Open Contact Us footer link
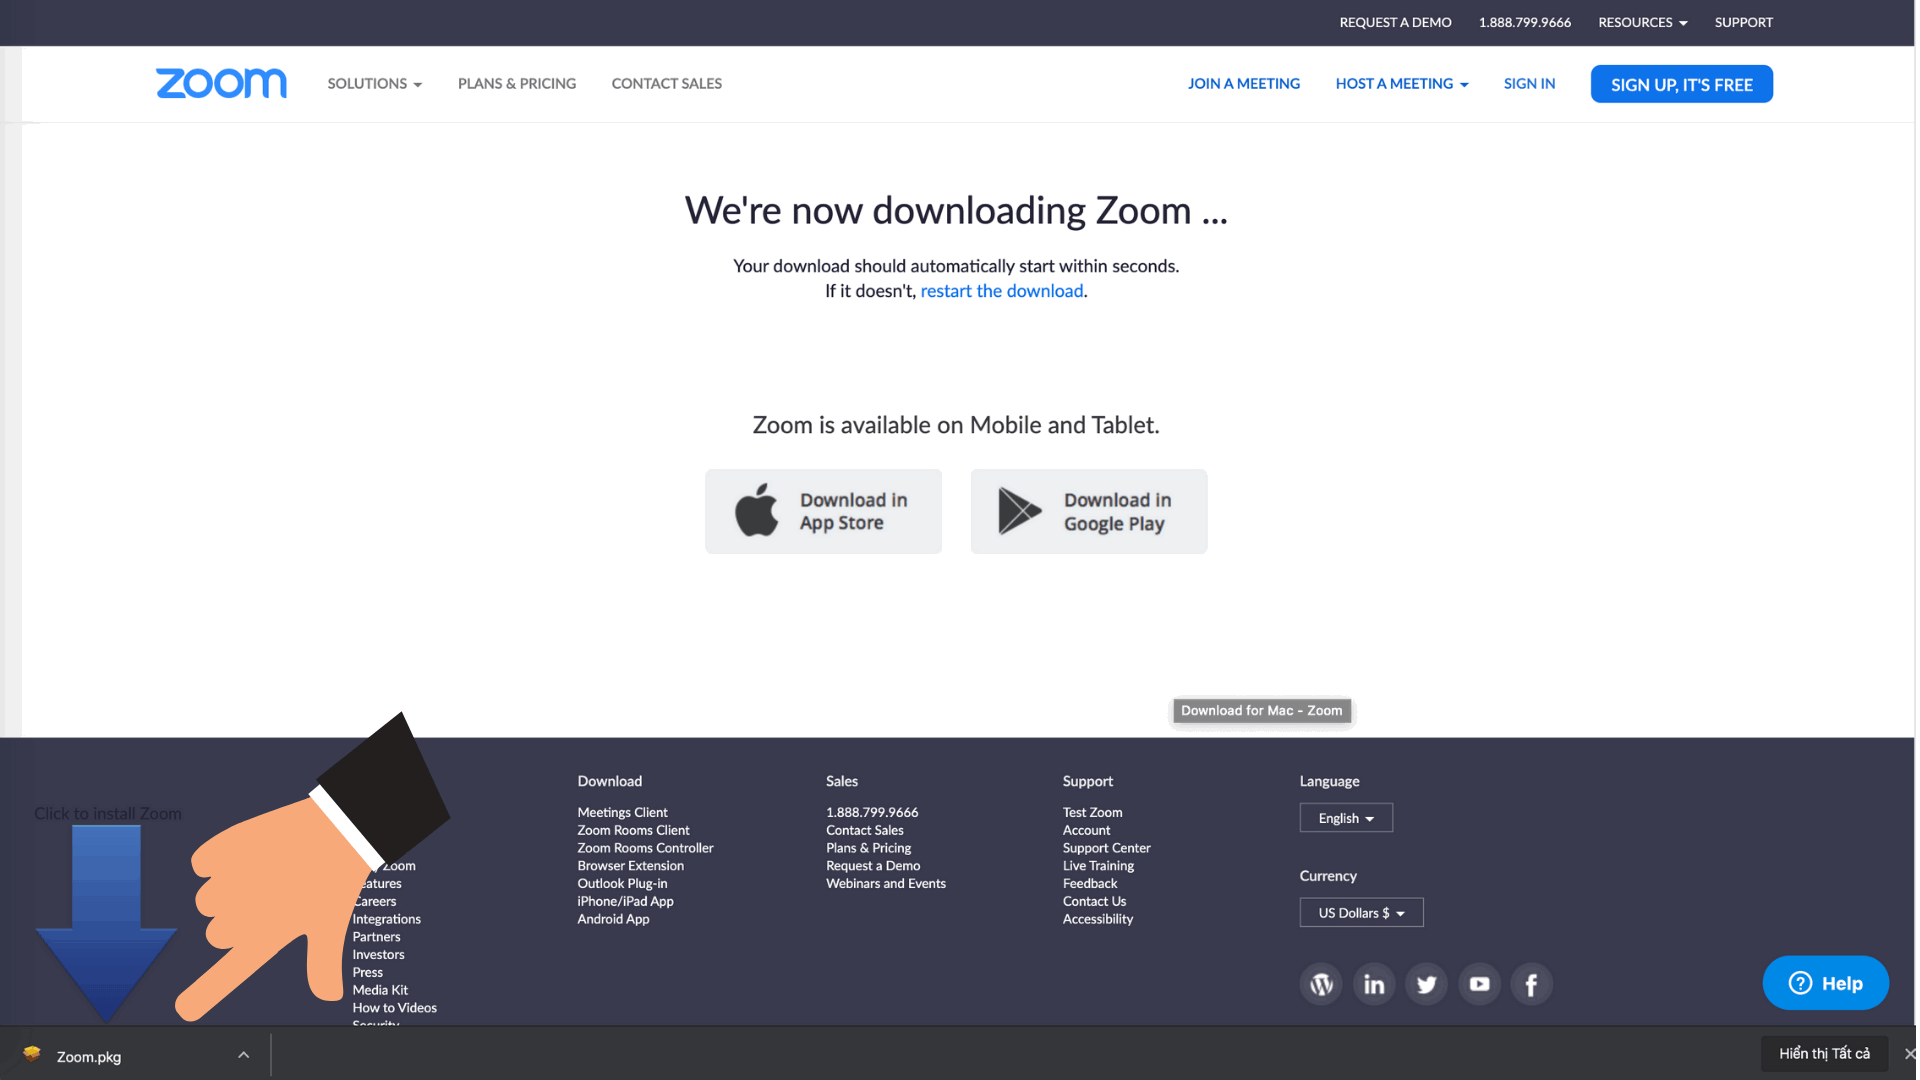The image size is (1920, 1080). pos(1094,902)
